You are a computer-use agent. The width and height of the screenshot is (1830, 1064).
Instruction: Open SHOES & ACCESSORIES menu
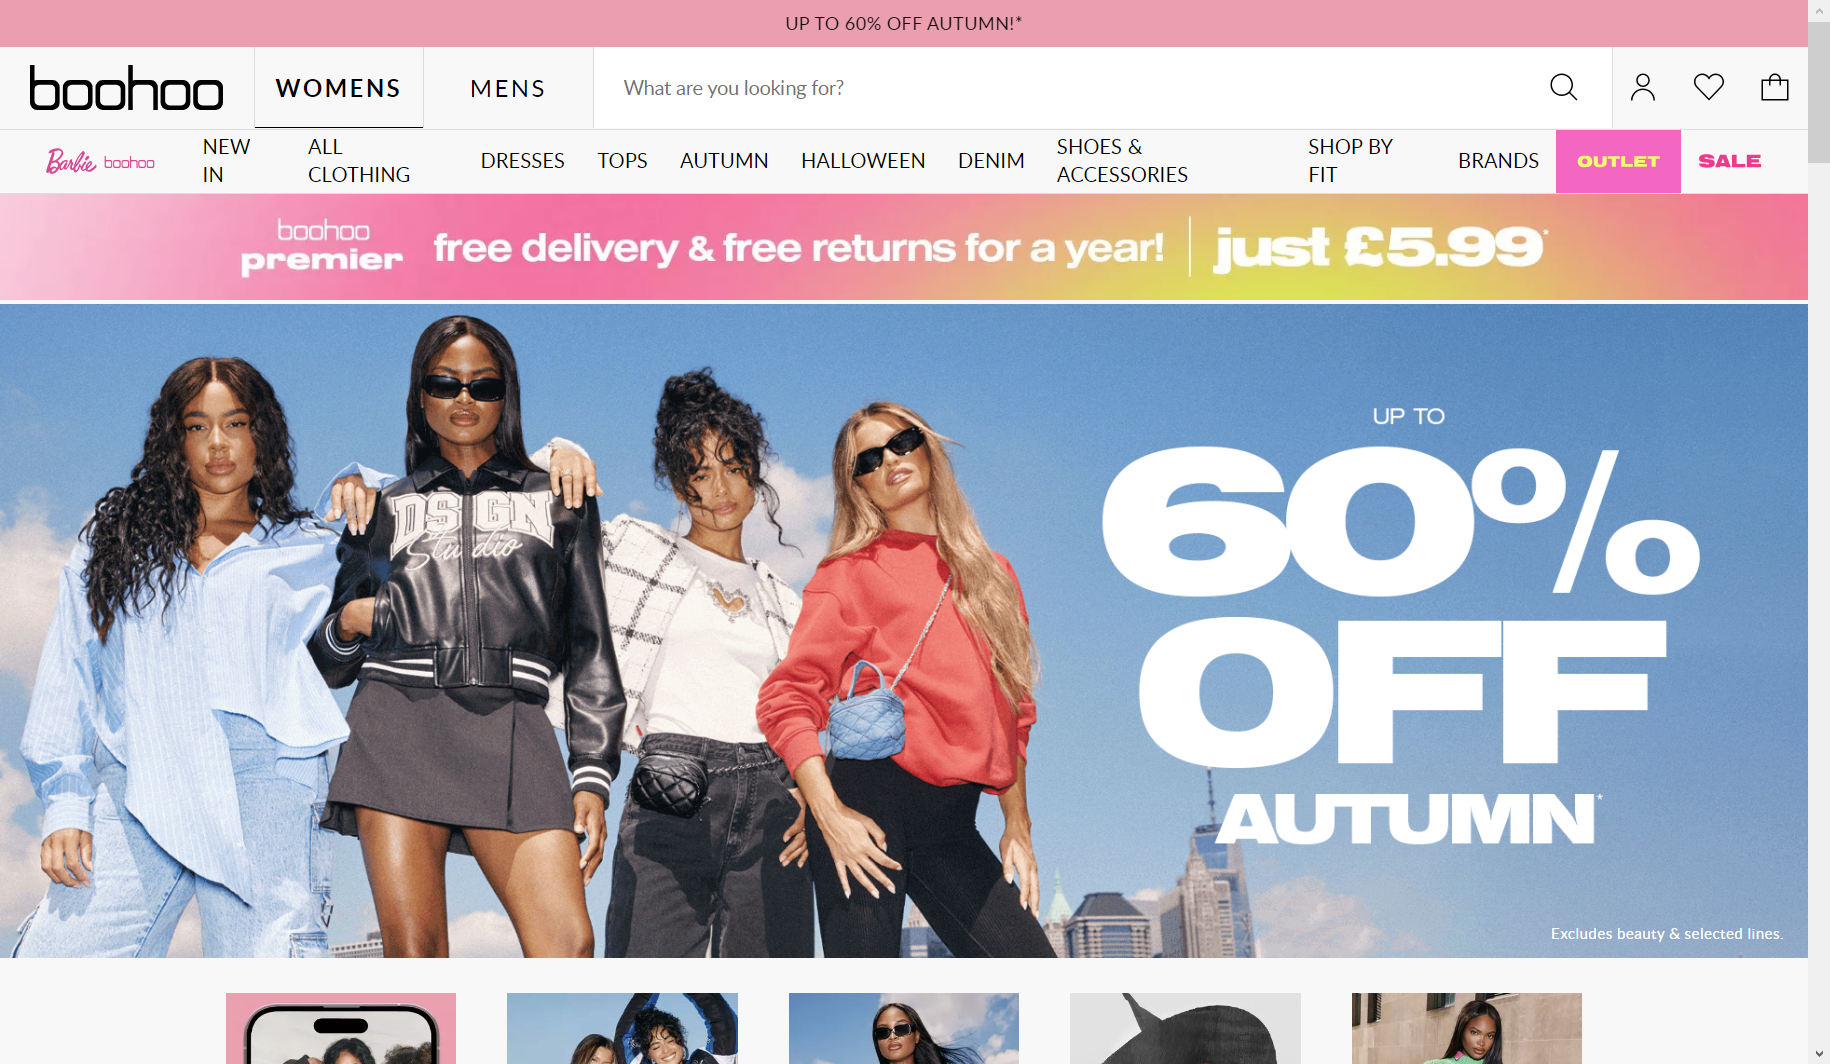click(1122, 161)
